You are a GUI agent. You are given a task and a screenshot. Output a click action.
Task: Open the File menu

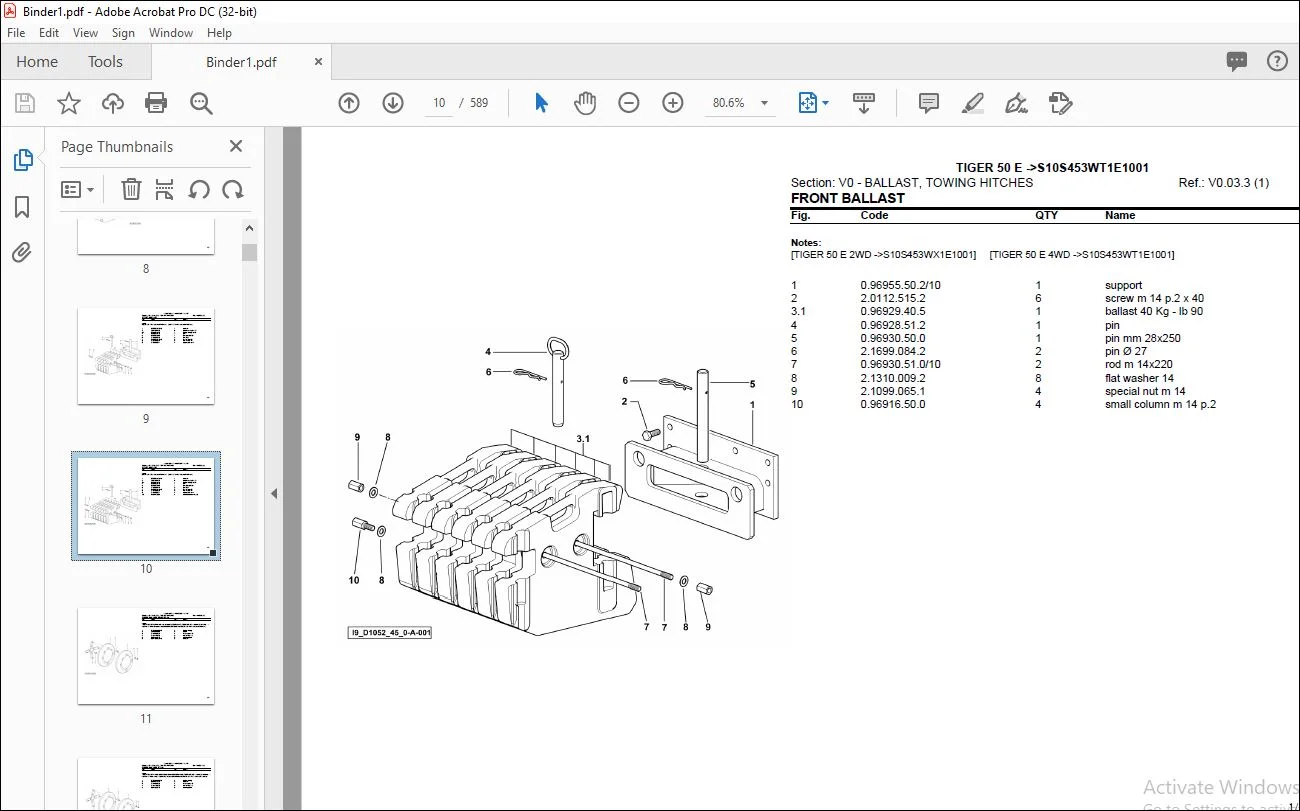tap(16, 33)
